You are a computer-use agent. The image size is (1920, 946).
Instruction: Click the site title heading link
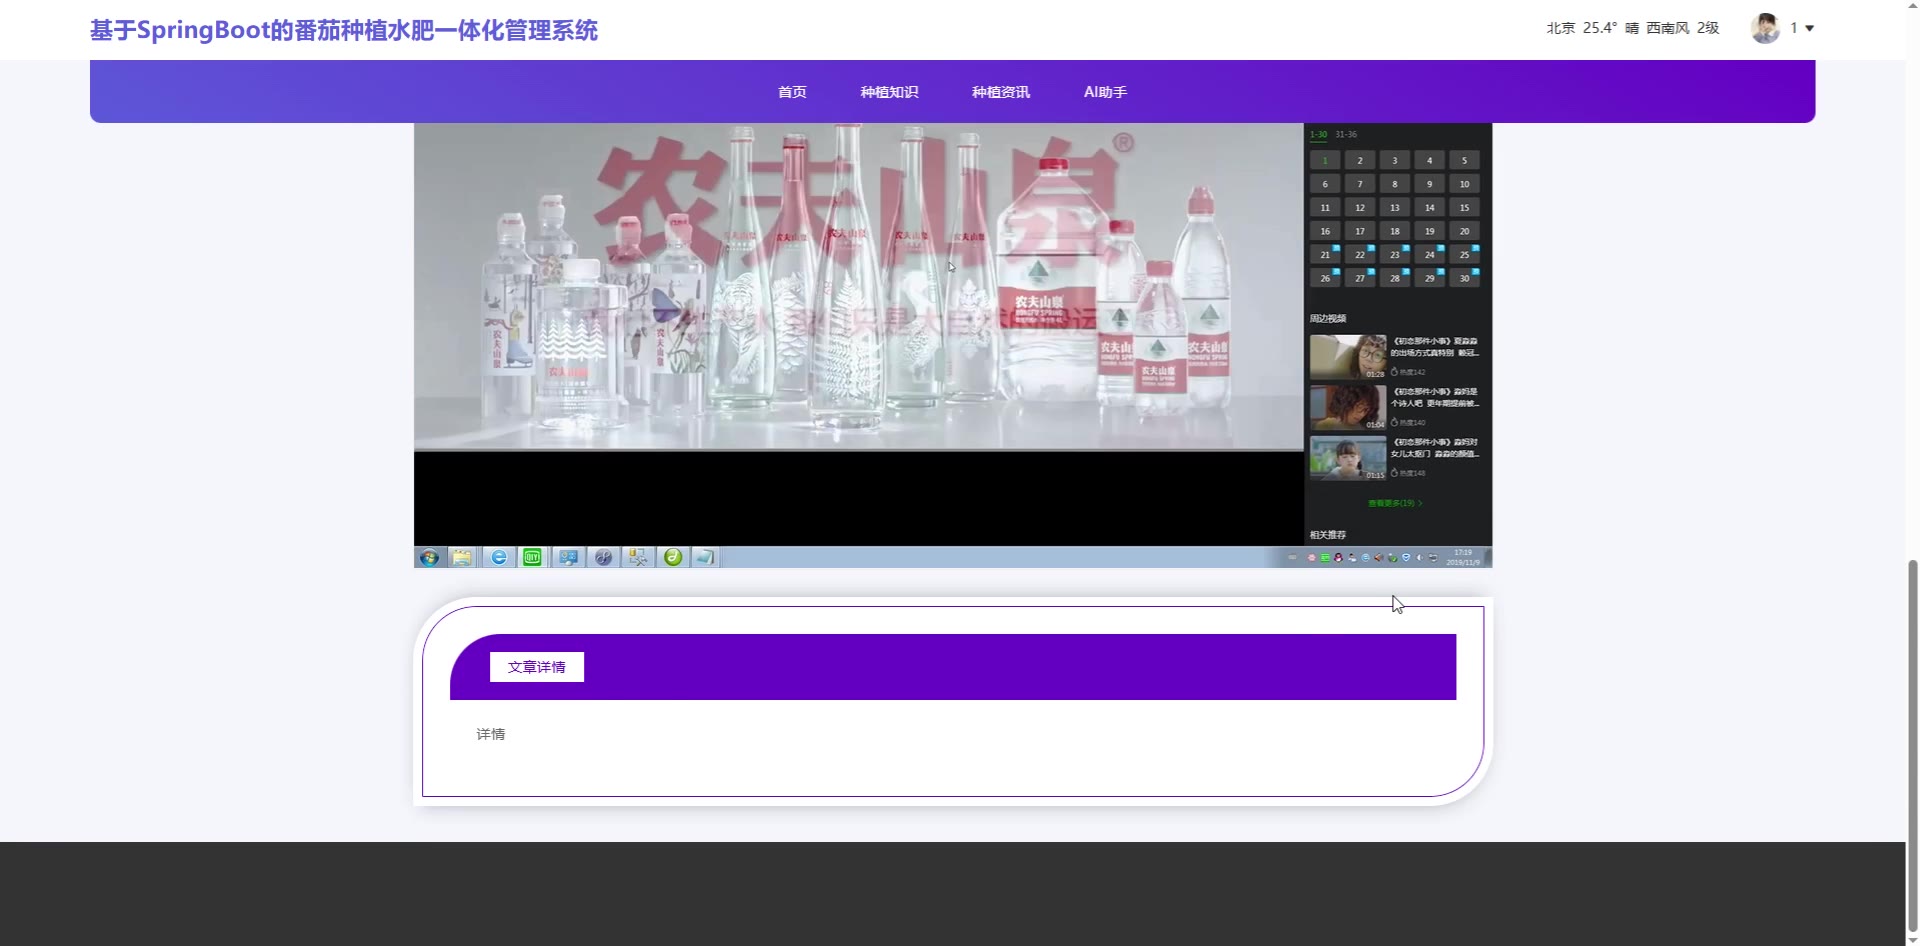click(344, 30)
